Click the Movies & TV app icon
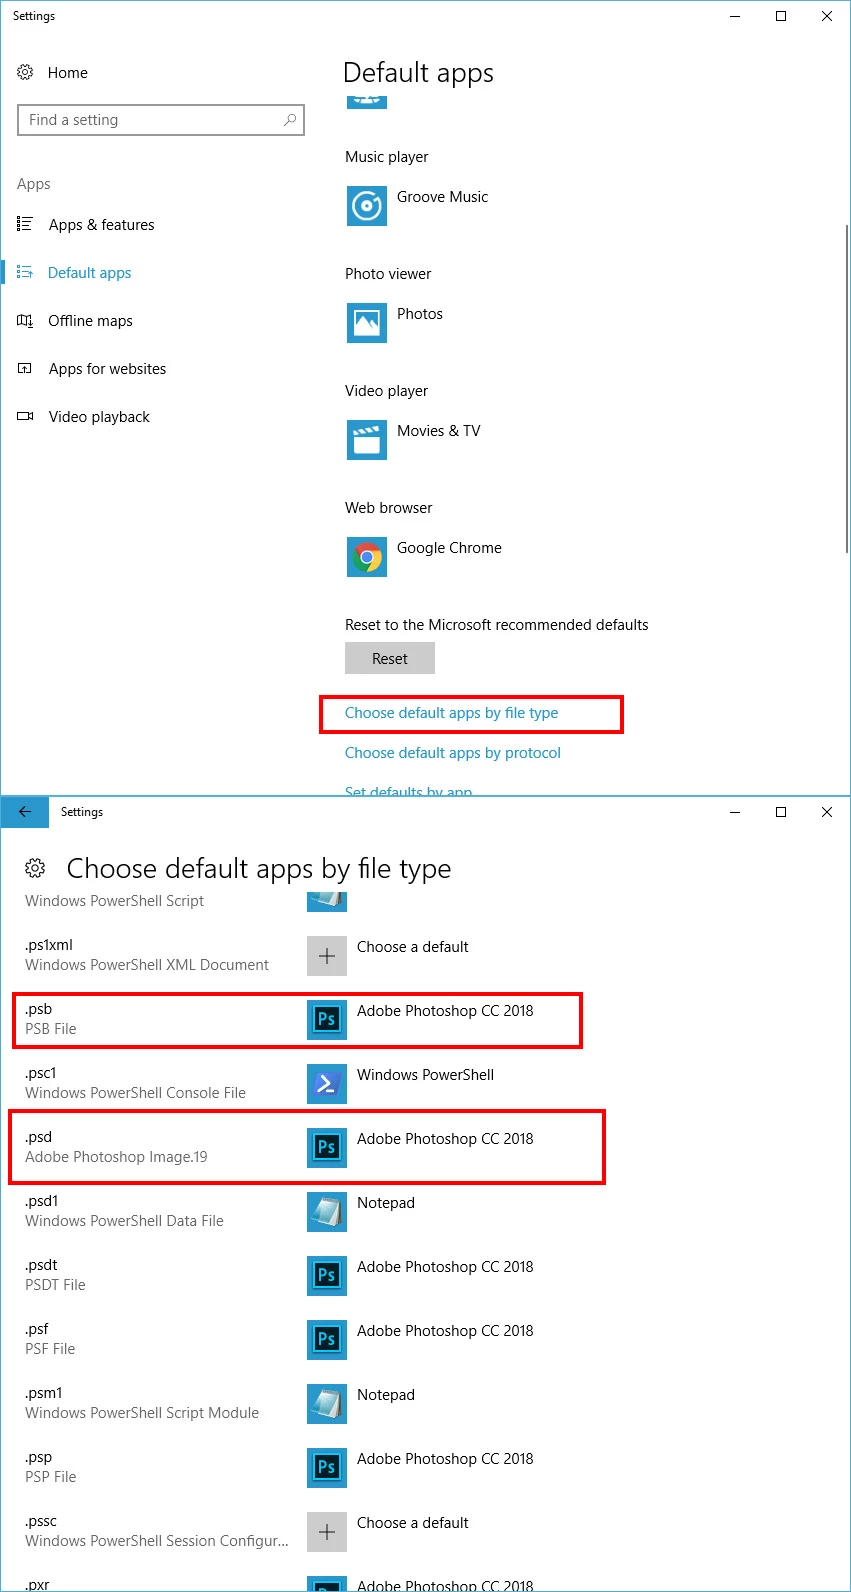 (367, 440)
